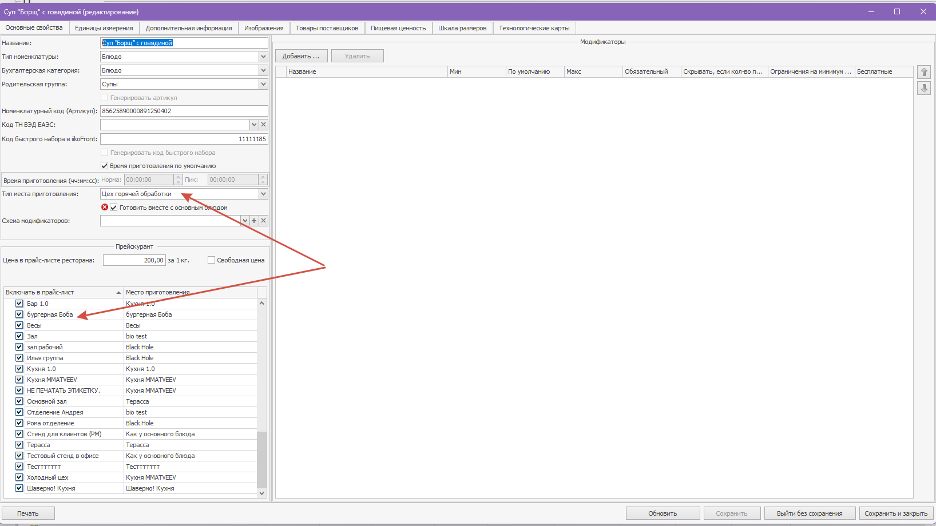Open the Пищевая ценность tab
This screenshot has height=526, width=936.
tap(400, 28)
